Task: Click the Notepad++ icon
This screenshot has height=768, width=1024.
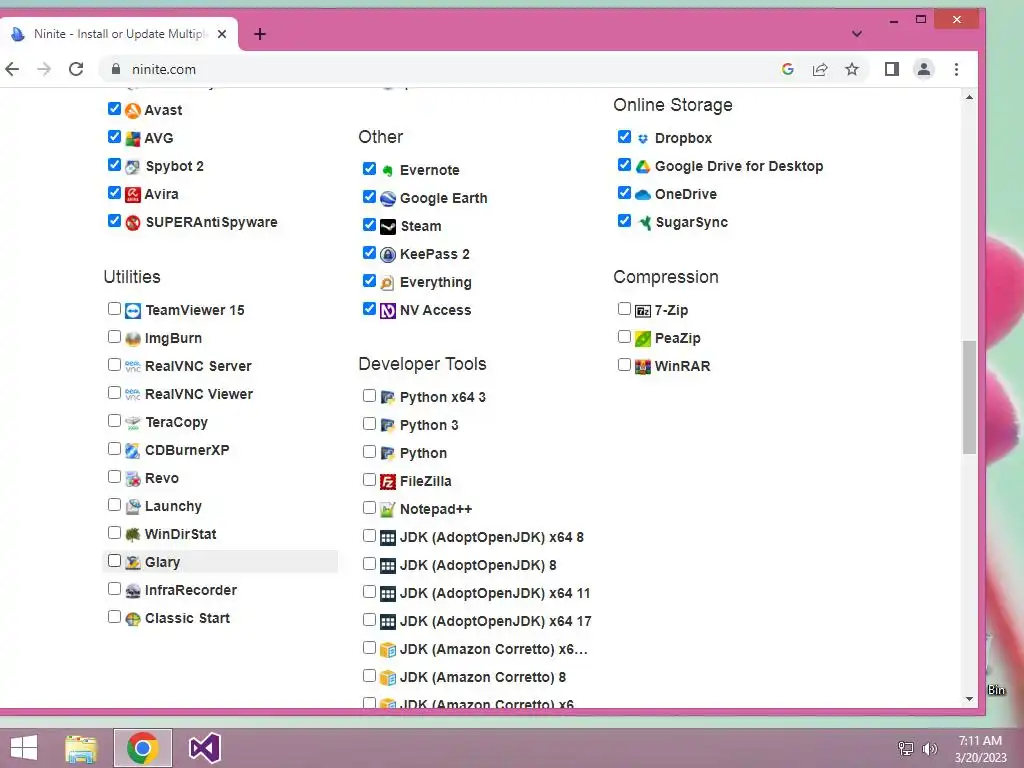Action: pyautogui.click(x=388, y=510)
